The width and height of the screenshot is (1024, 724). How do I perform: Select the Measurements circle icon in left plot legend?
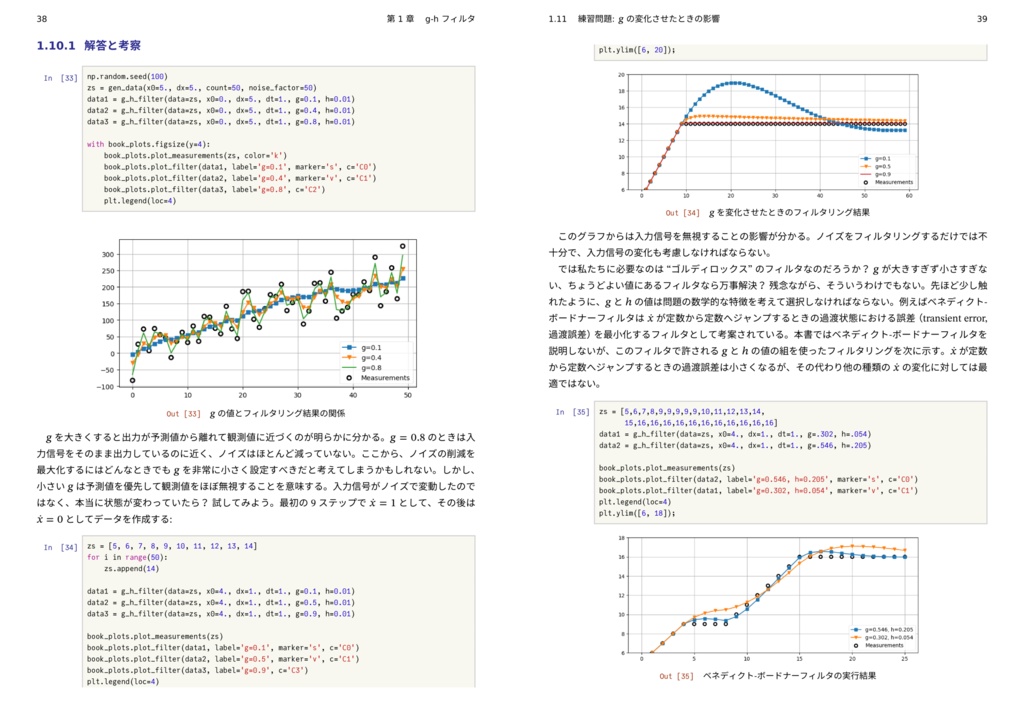tap(349, 377)
